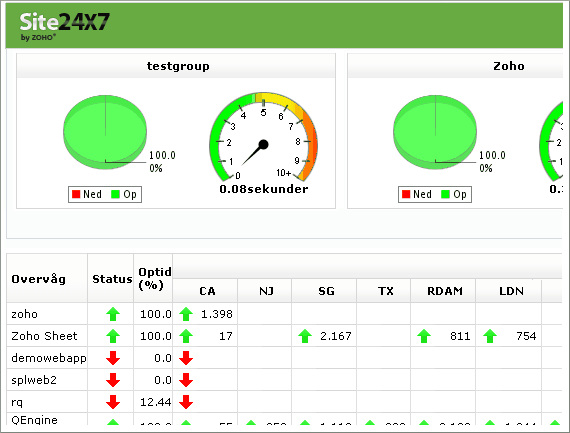
Task: Click the testgroup panel title
Action: pos(178,66)
